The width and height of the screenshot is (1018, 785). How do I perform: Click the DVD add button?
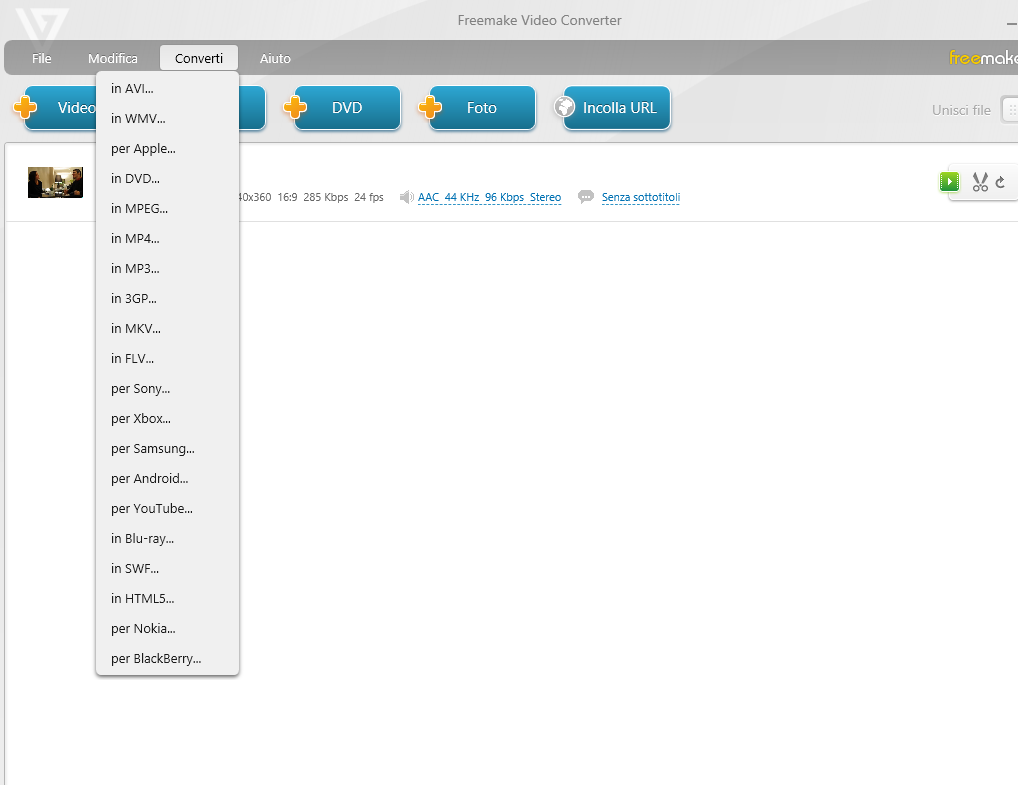tap(347, 108)
